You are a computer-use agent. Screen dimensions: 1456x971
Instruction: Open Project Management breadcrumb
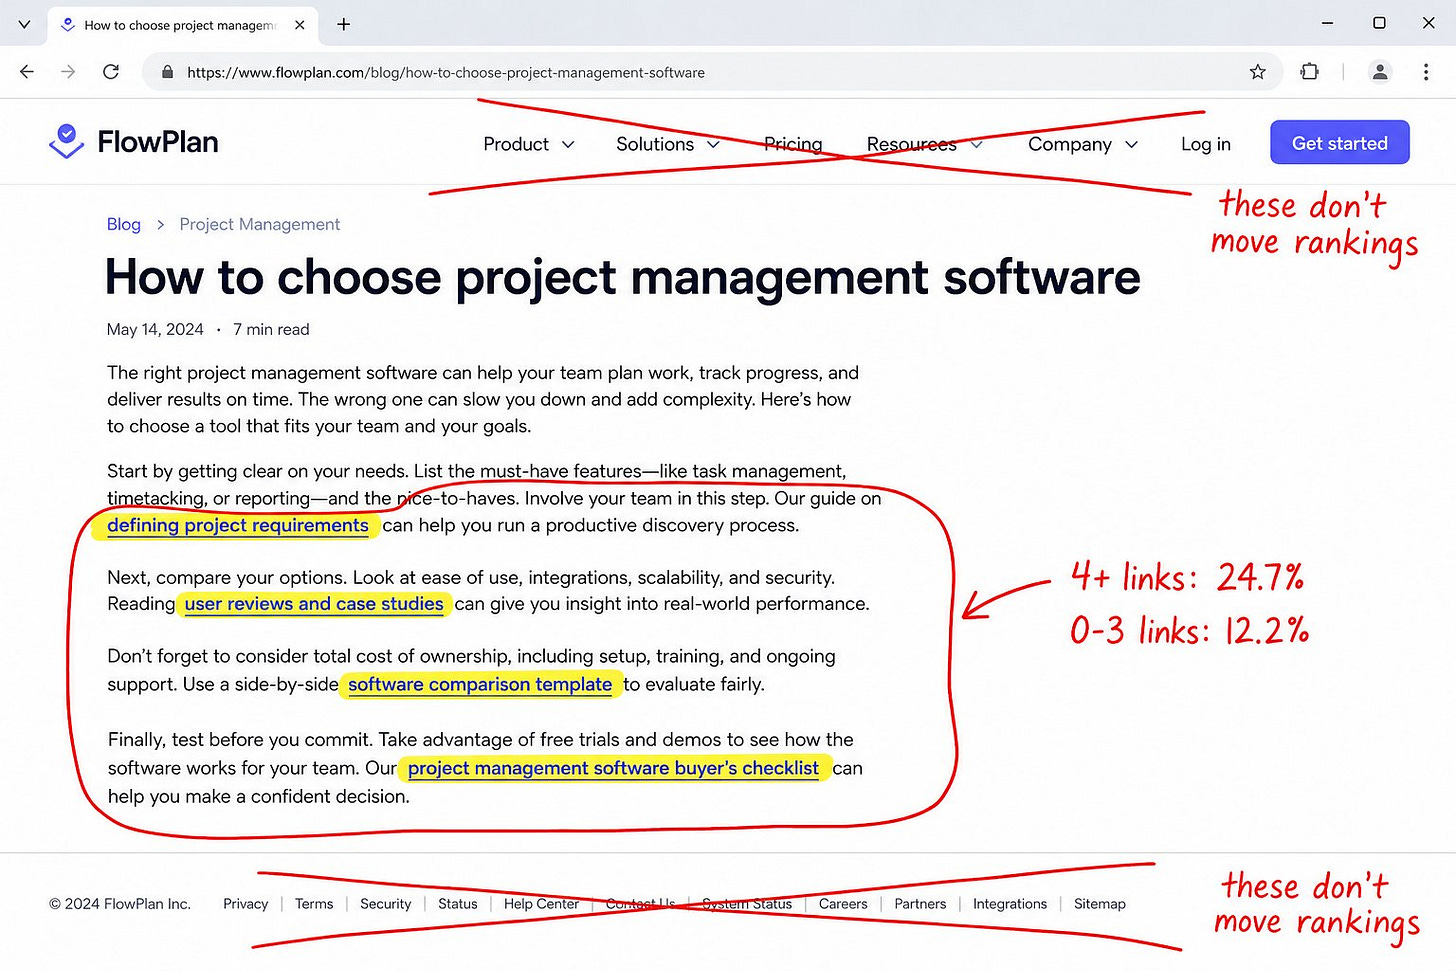pyautogui.click(x=260, y=224)
